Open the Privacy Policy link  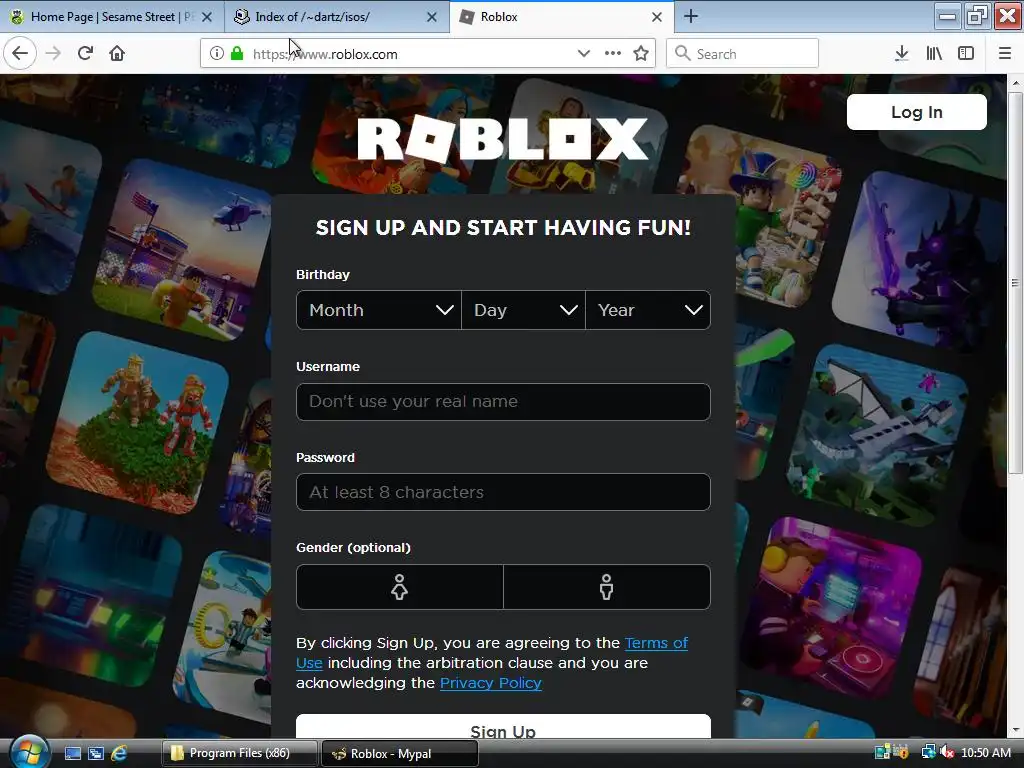click(490, 682)
